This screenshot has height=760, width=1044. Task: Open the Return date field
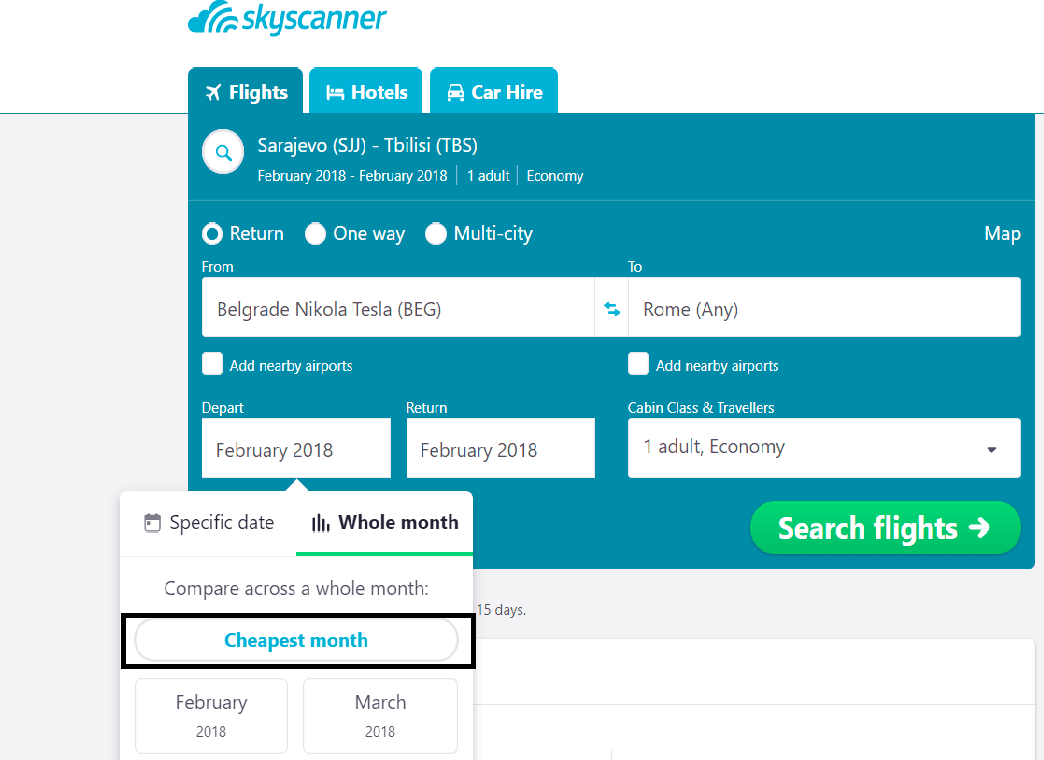click(501, 448)
